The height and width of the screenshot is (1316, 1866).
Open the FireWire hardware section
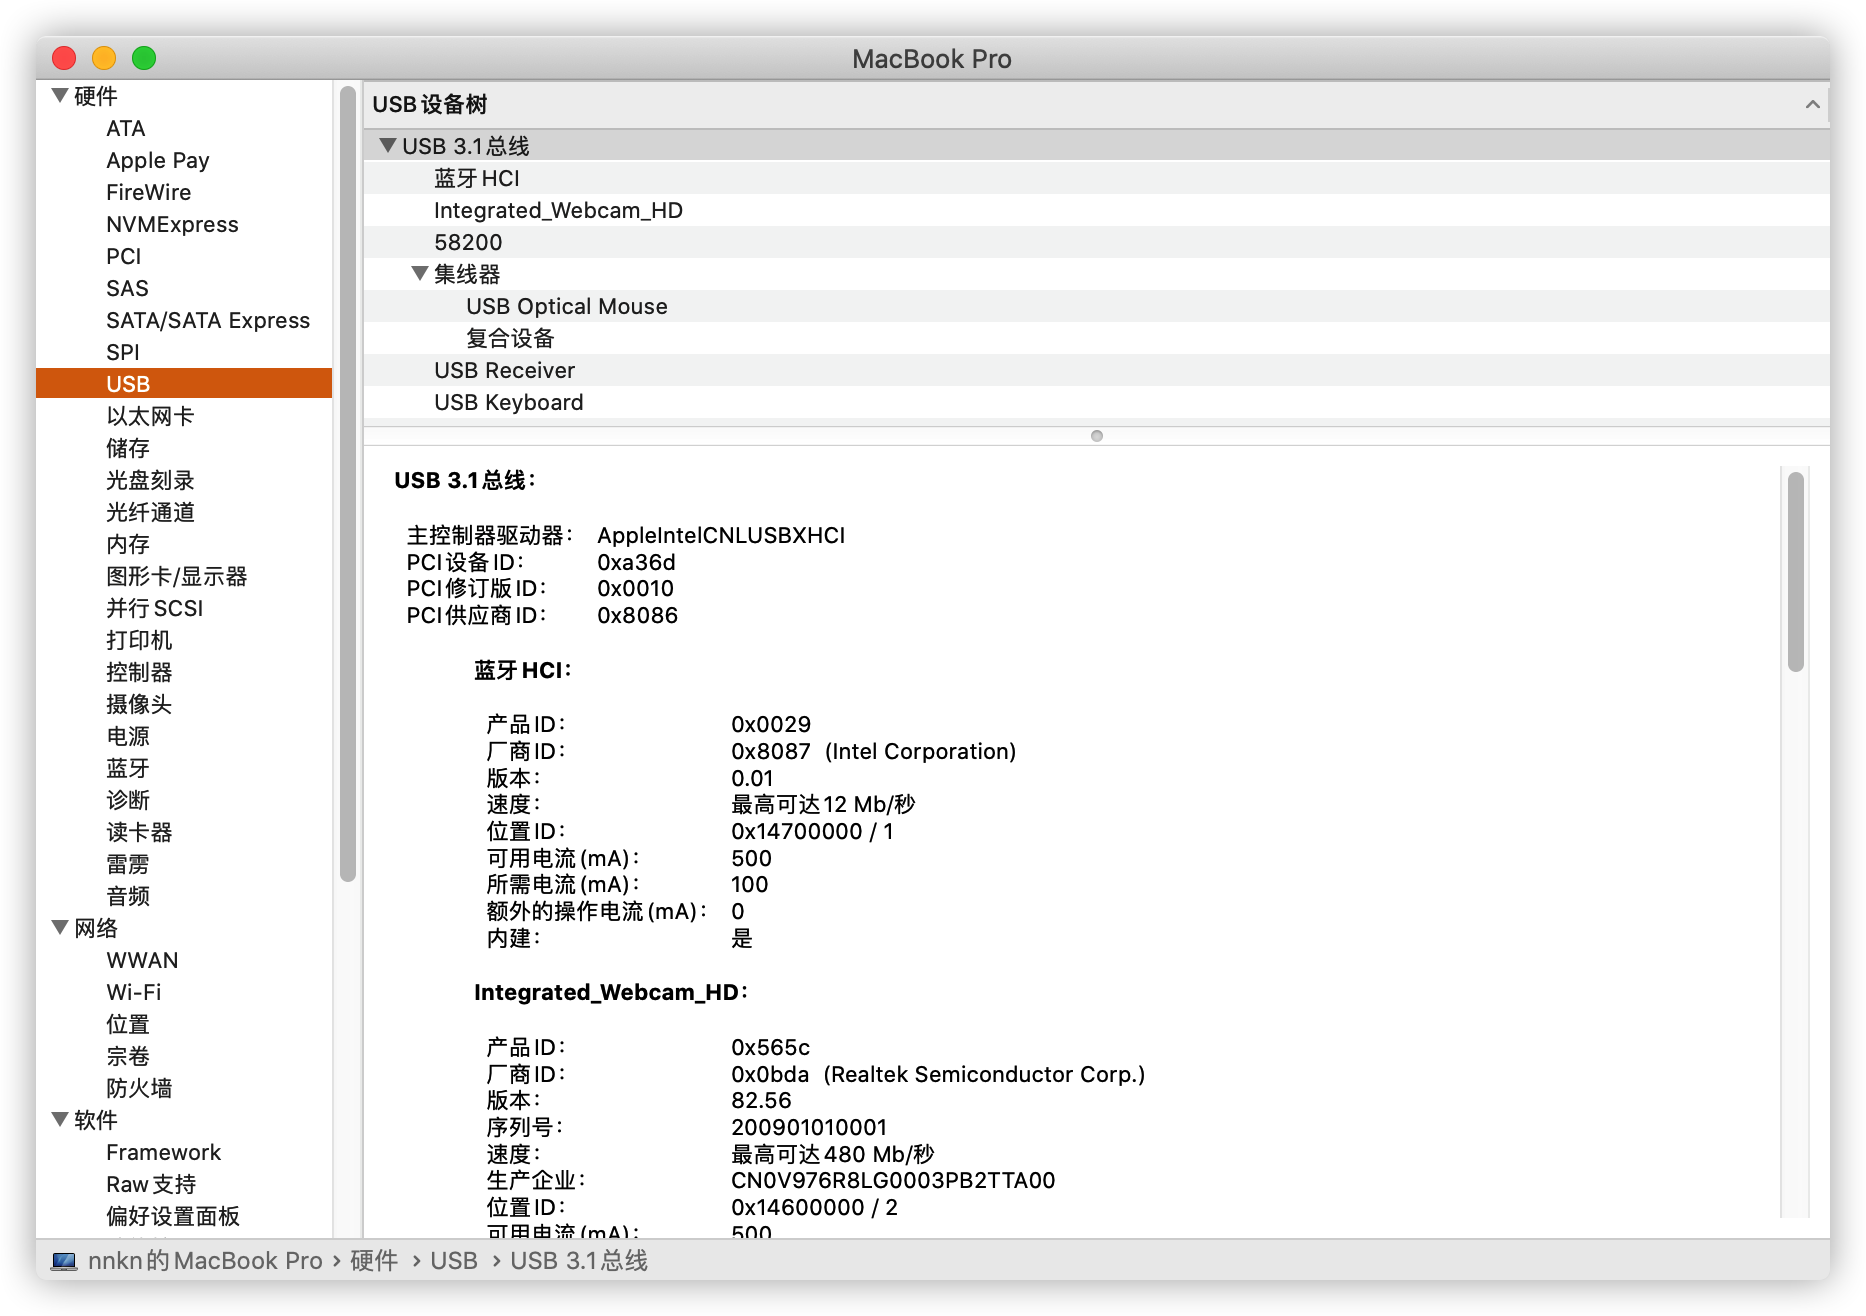pos(148,192)
